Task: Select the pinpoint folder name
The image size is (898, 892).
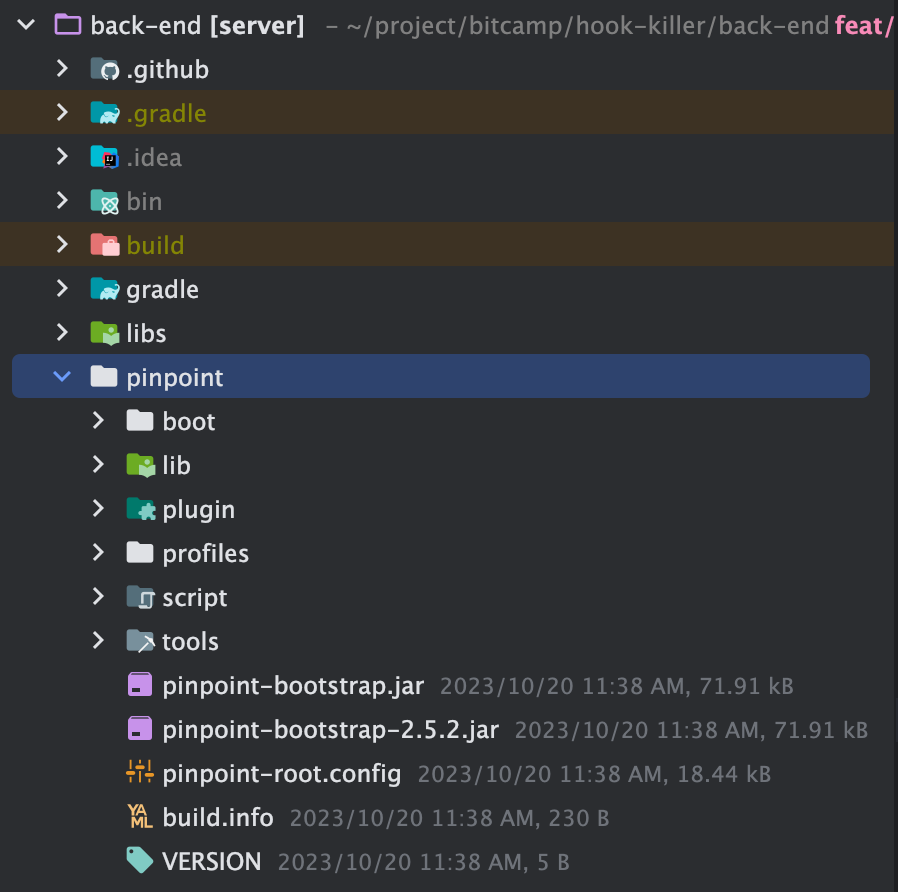Action: click(x=175, y=378)
